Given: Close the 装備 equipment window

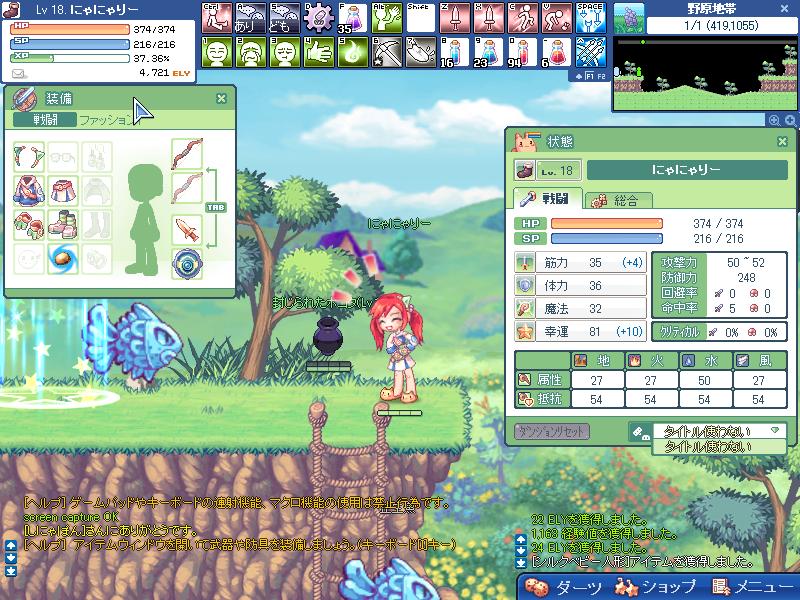Looking at the screenshot, I should (x=221, y=98).
